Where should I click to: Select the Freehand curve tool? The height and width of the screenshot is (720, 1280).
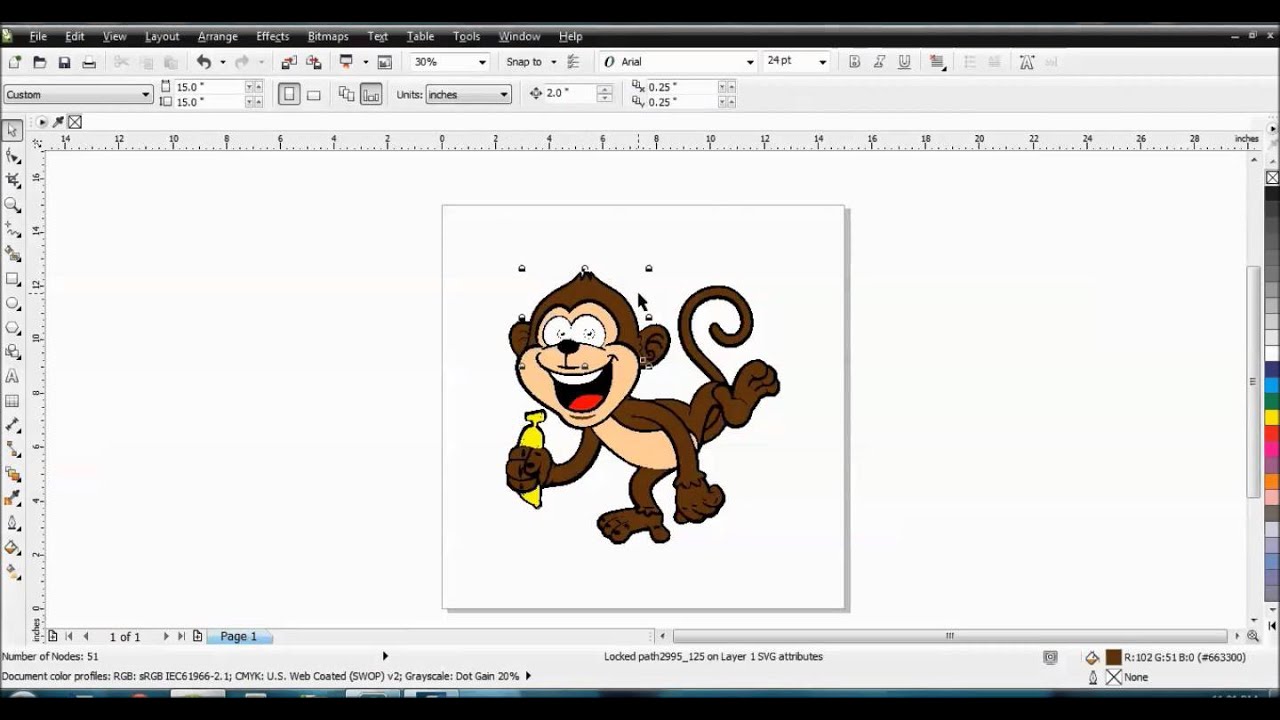coord(12,229)
